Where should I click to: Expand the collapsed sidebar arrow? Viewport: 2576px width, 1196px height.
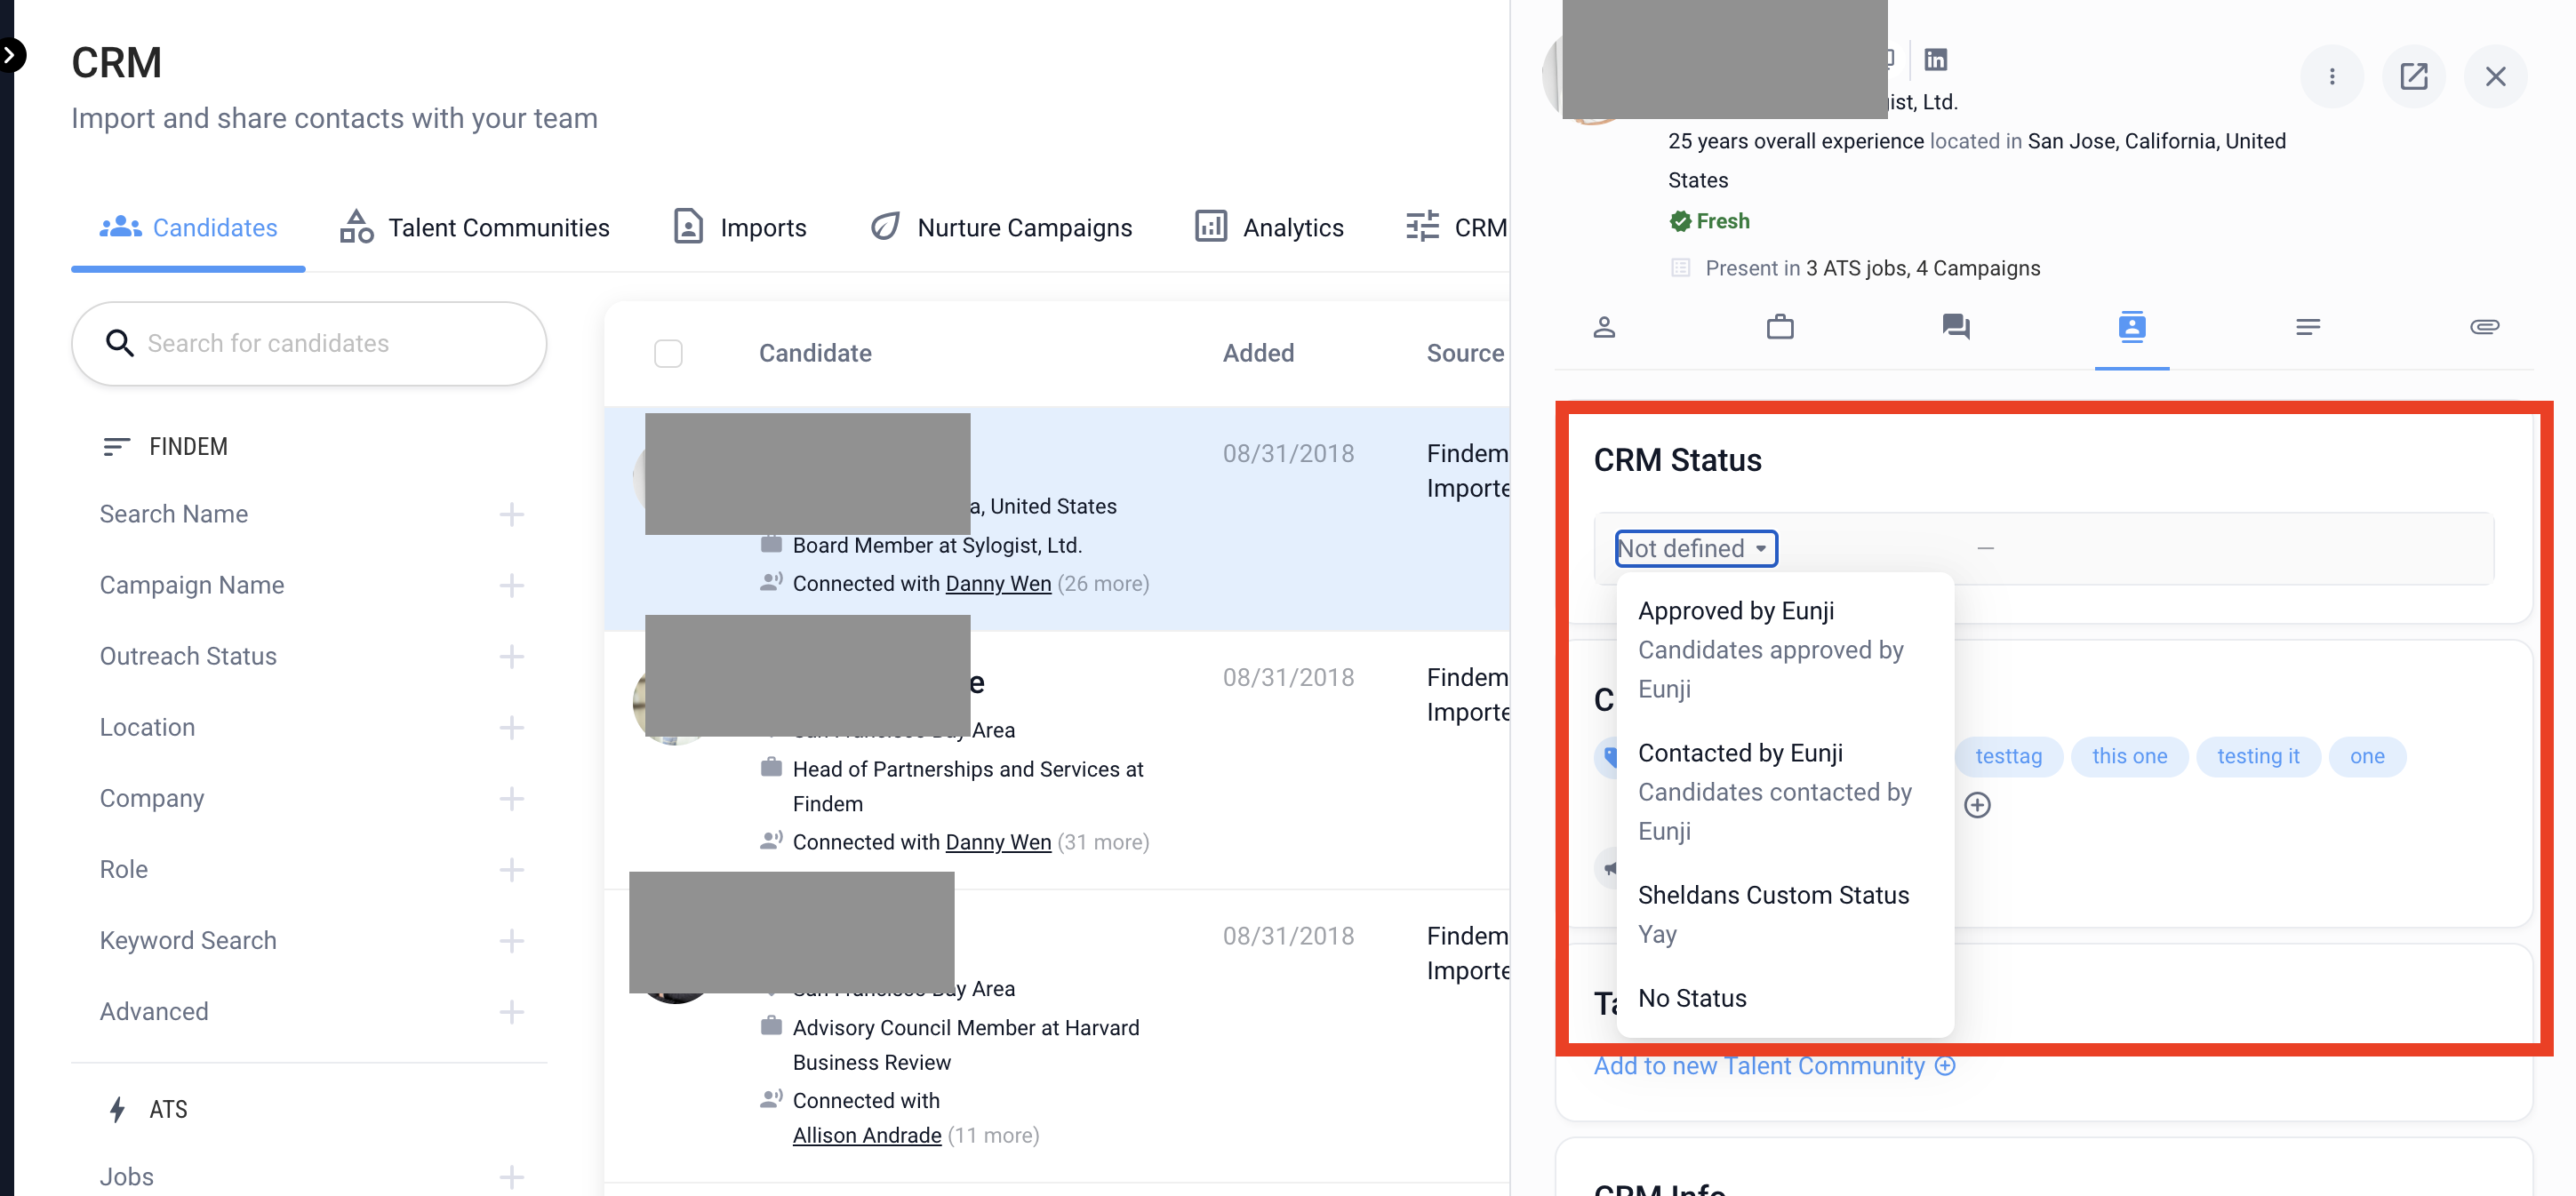coord(10,55)
